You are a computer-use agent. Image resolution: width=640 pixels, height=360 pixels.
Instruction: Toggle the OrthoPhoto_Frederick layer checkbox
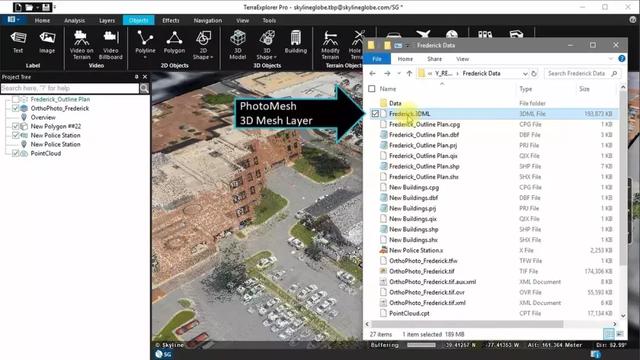(x=16, y=108)
